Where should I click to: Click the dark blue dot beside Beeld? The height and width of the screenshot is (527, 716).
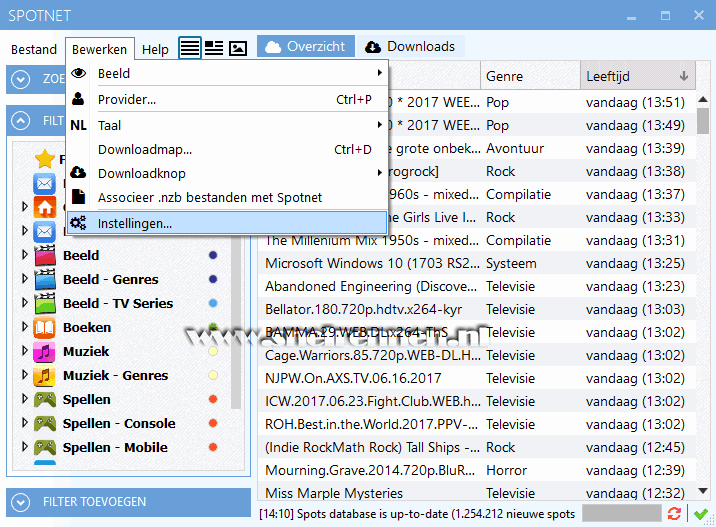point(213,255)
